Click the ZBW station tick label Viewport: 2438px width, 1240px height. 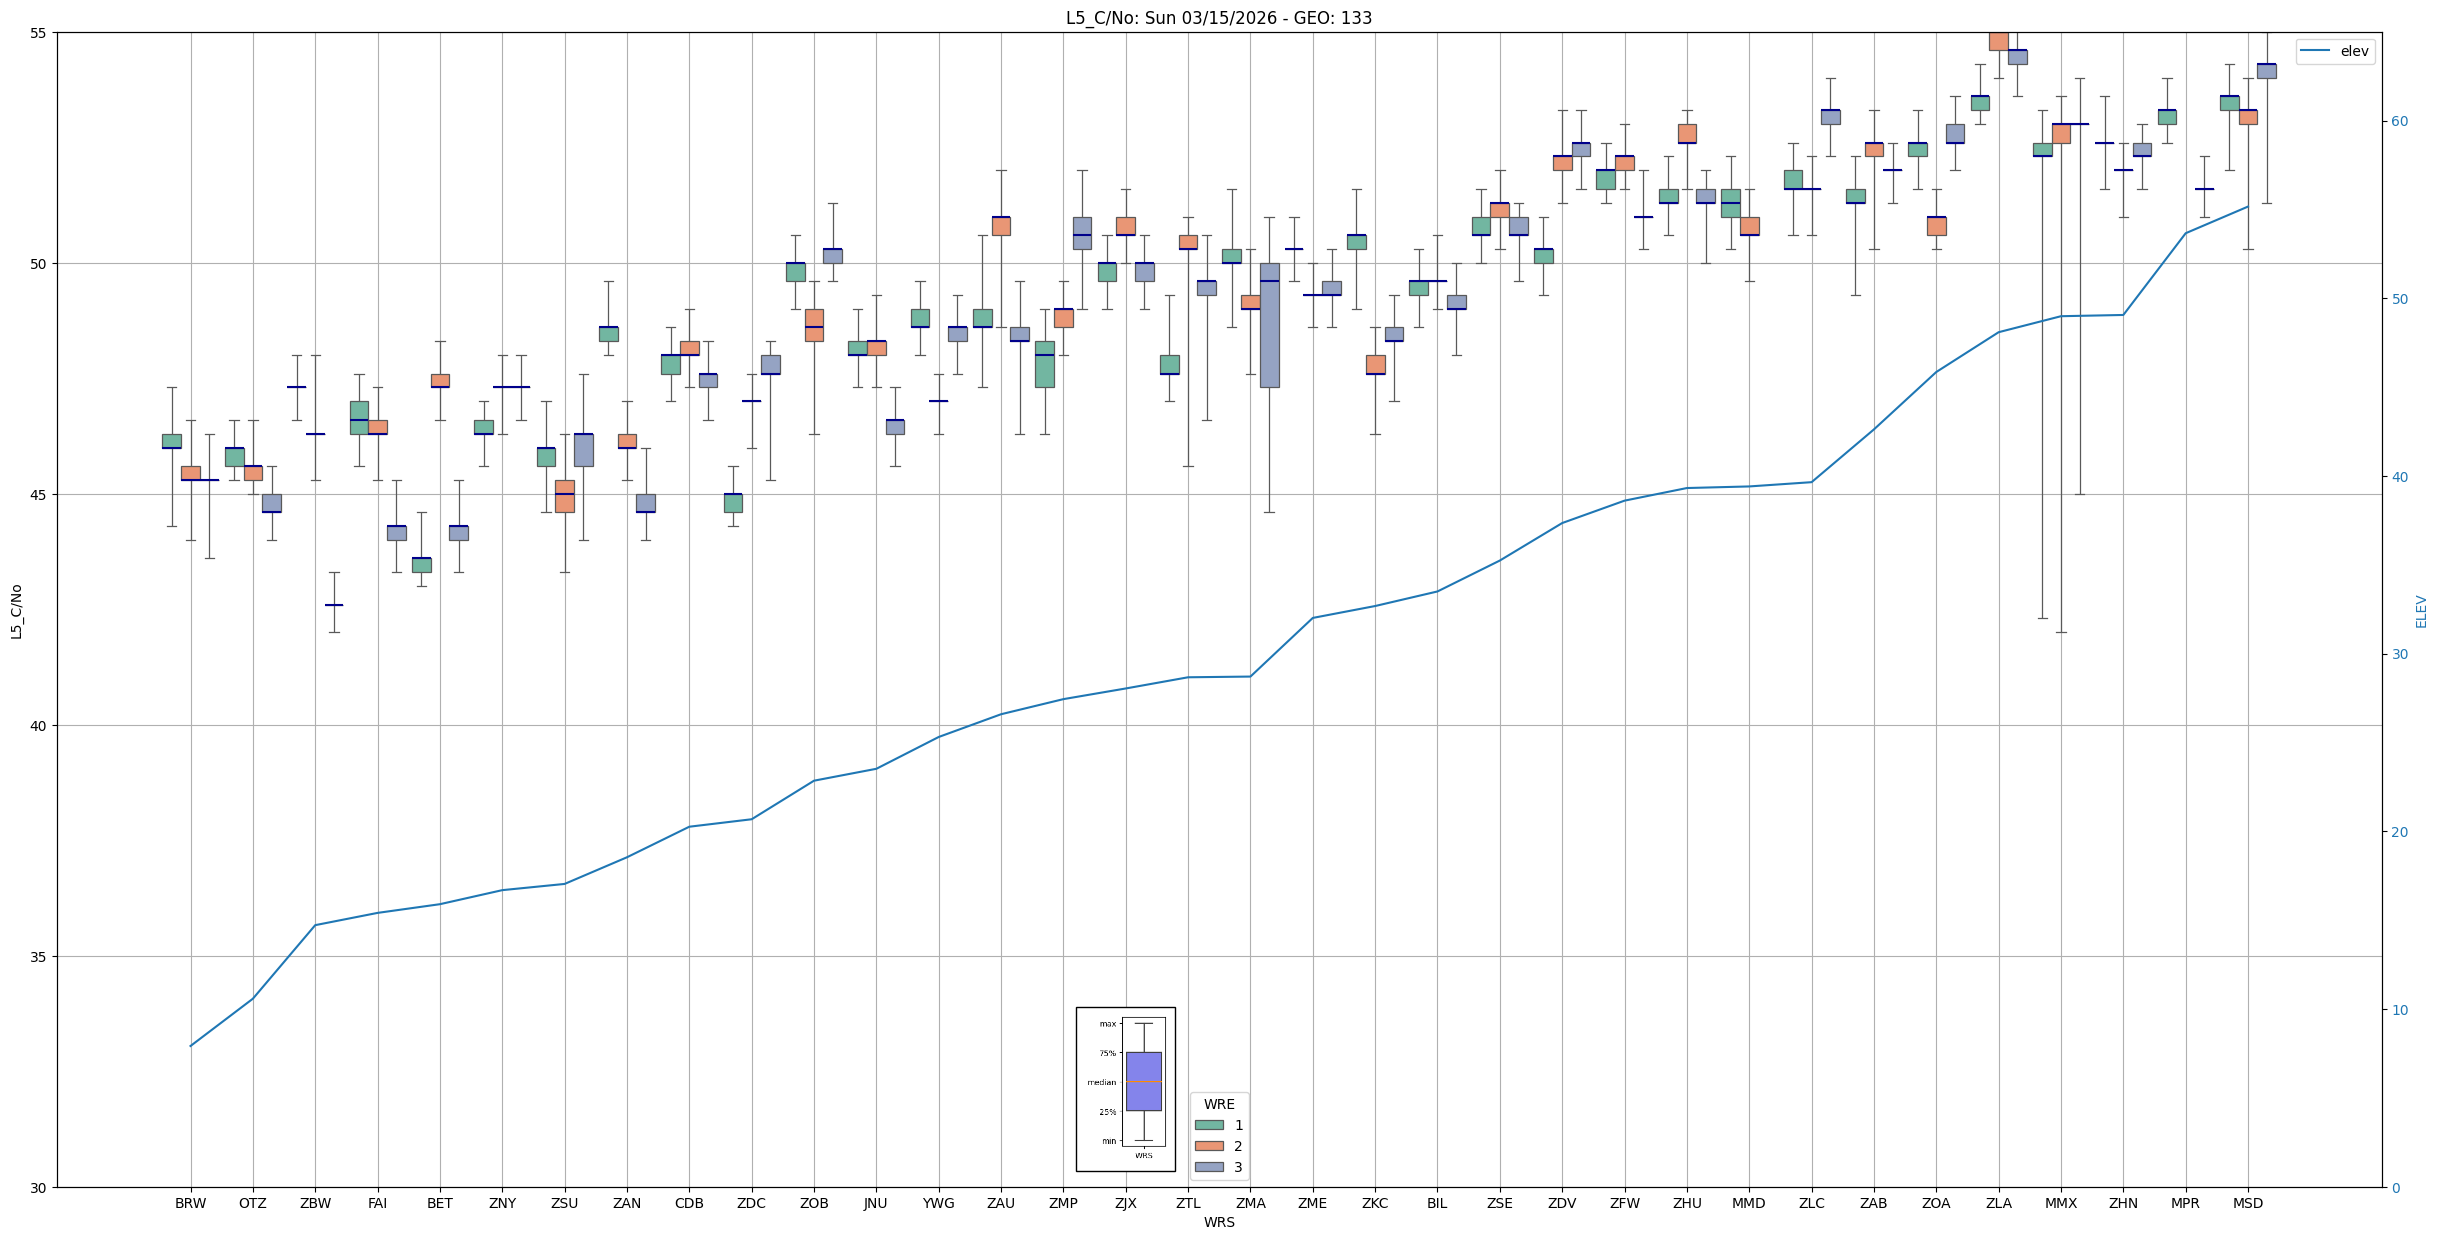click(315, 1203)
